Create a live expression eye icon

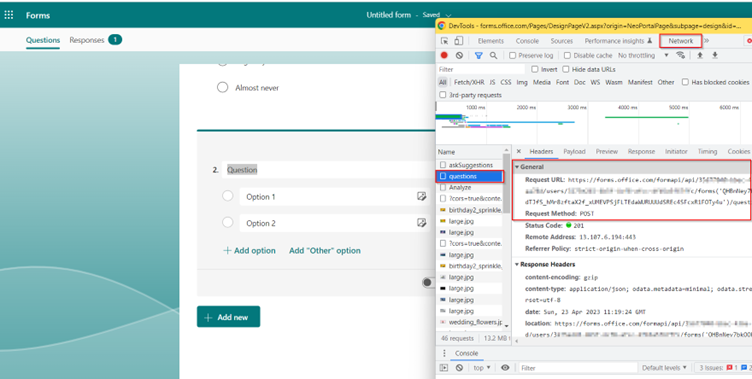[x=505, y=367]
